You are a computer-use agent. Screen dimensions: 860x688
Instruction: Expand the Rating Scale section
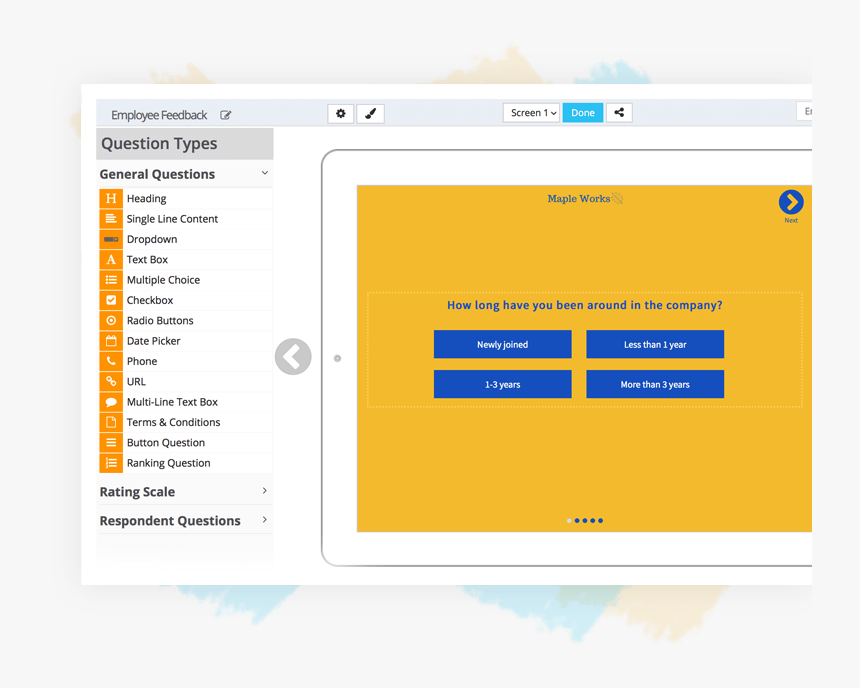click(x=265, y=490)
